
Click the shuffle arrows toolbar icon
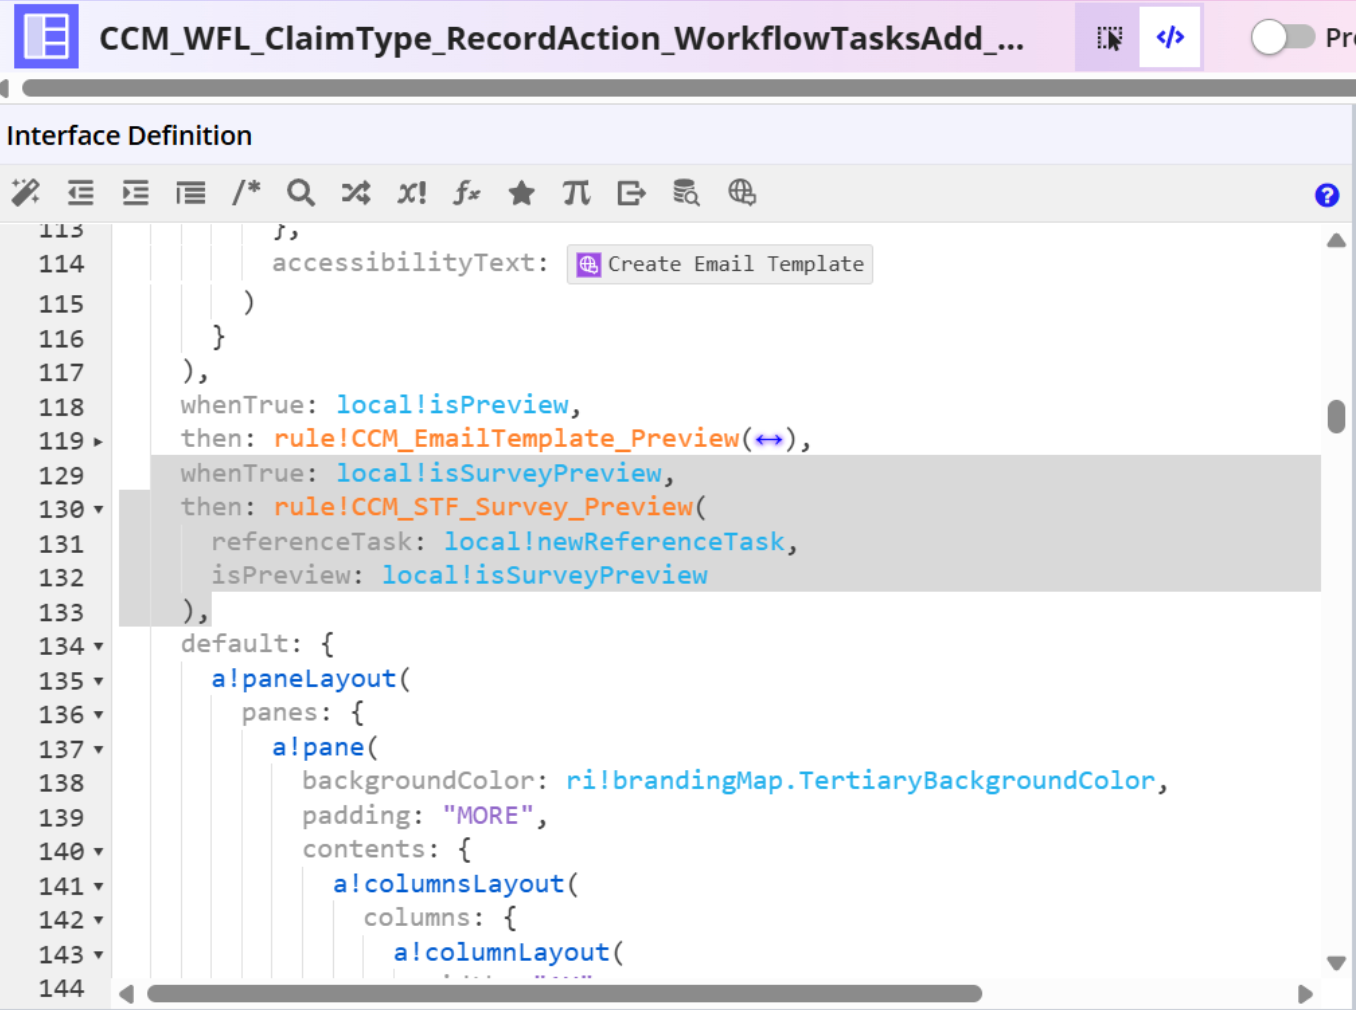[x=356, y=192]
